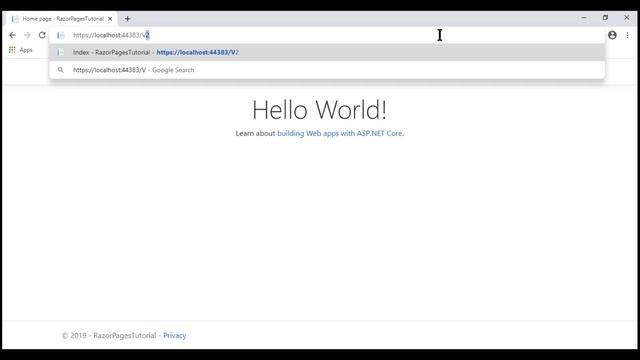Image resolution: width=640 pixels, height=360 pixels.
Task: Click the magnifier icon in search suggestion
Action: pyautogui.click(x=60, y=70)
